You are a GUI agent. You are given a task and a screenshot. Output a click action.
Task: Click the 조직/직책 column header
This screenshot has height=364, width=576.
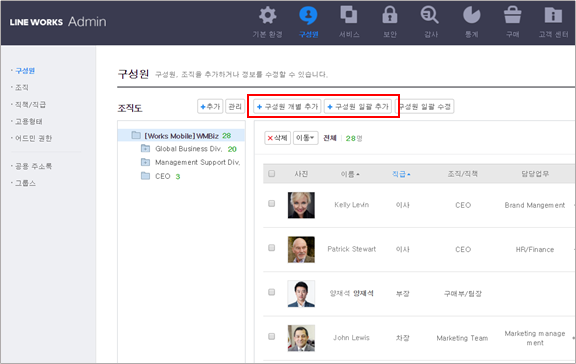tap(462, 174)
